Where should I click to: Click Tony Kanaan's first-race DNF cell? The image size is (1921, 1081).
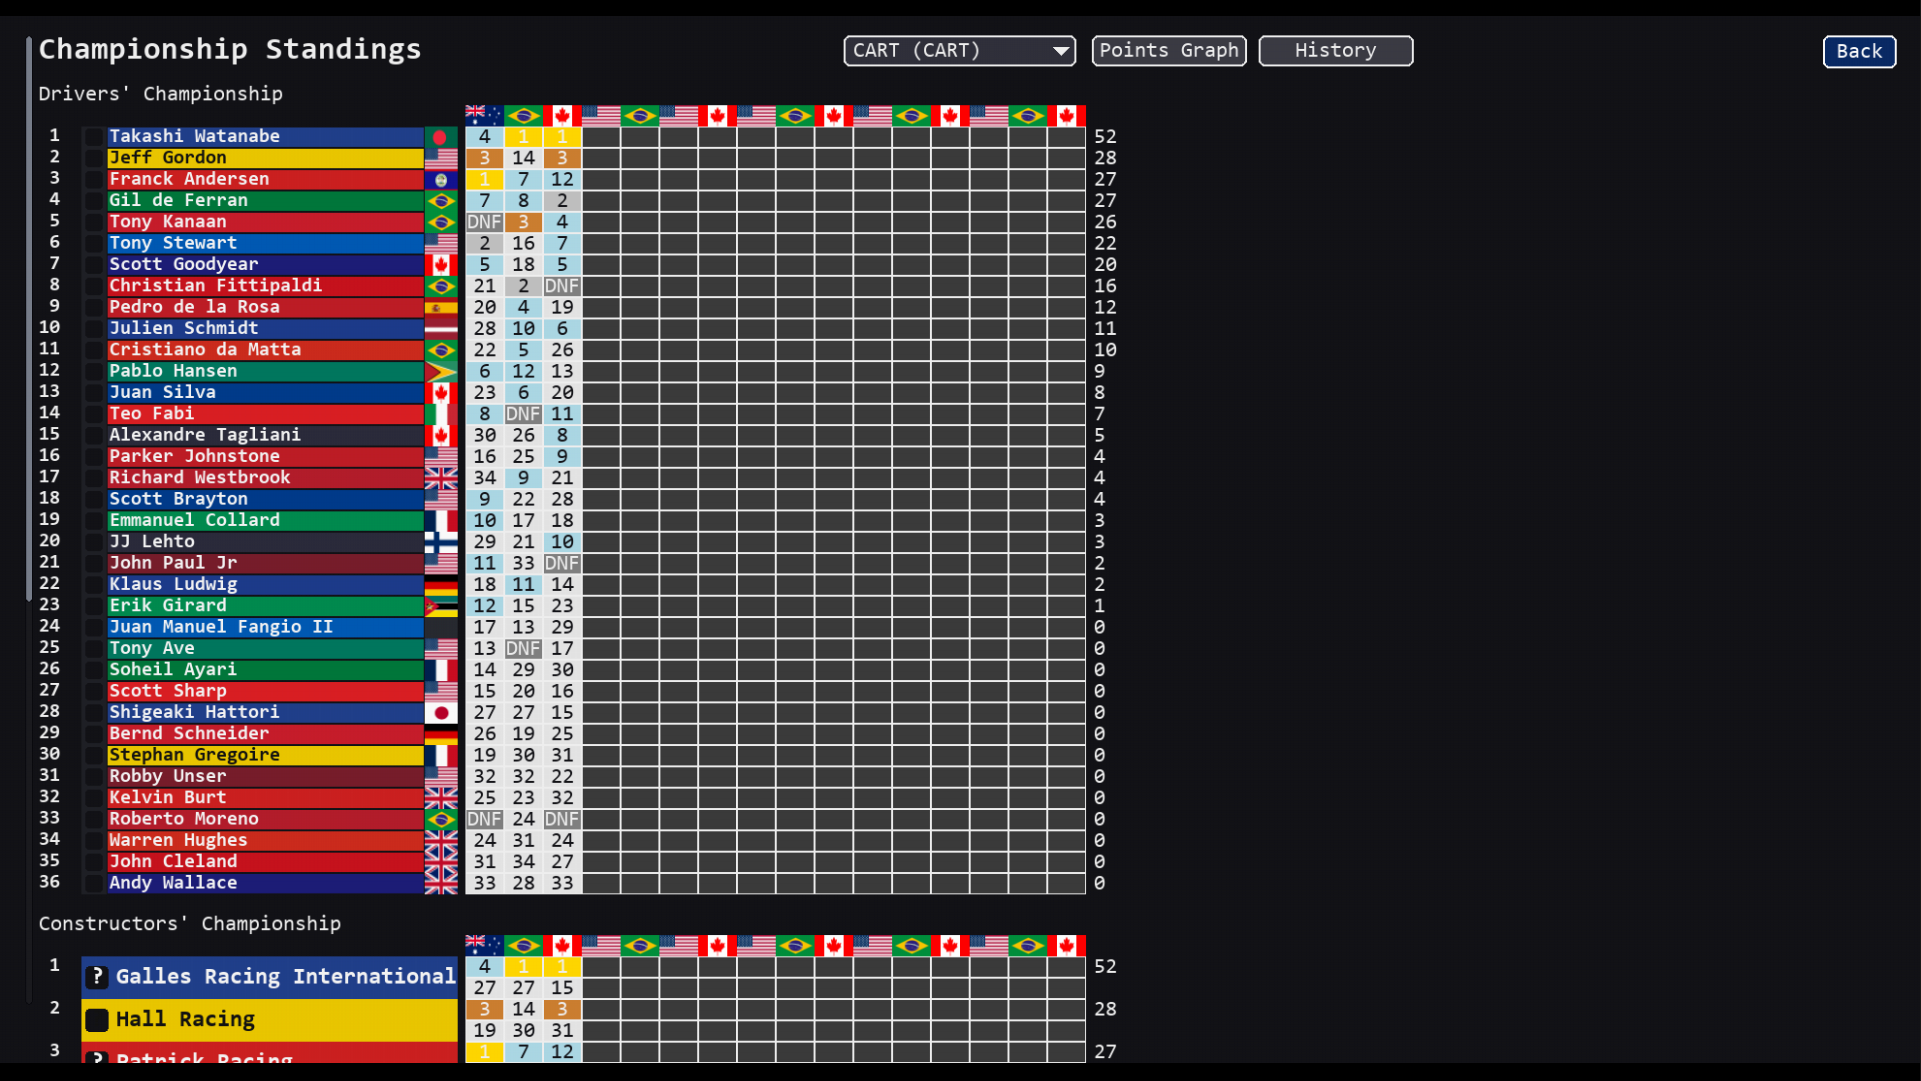coord(484,222)
